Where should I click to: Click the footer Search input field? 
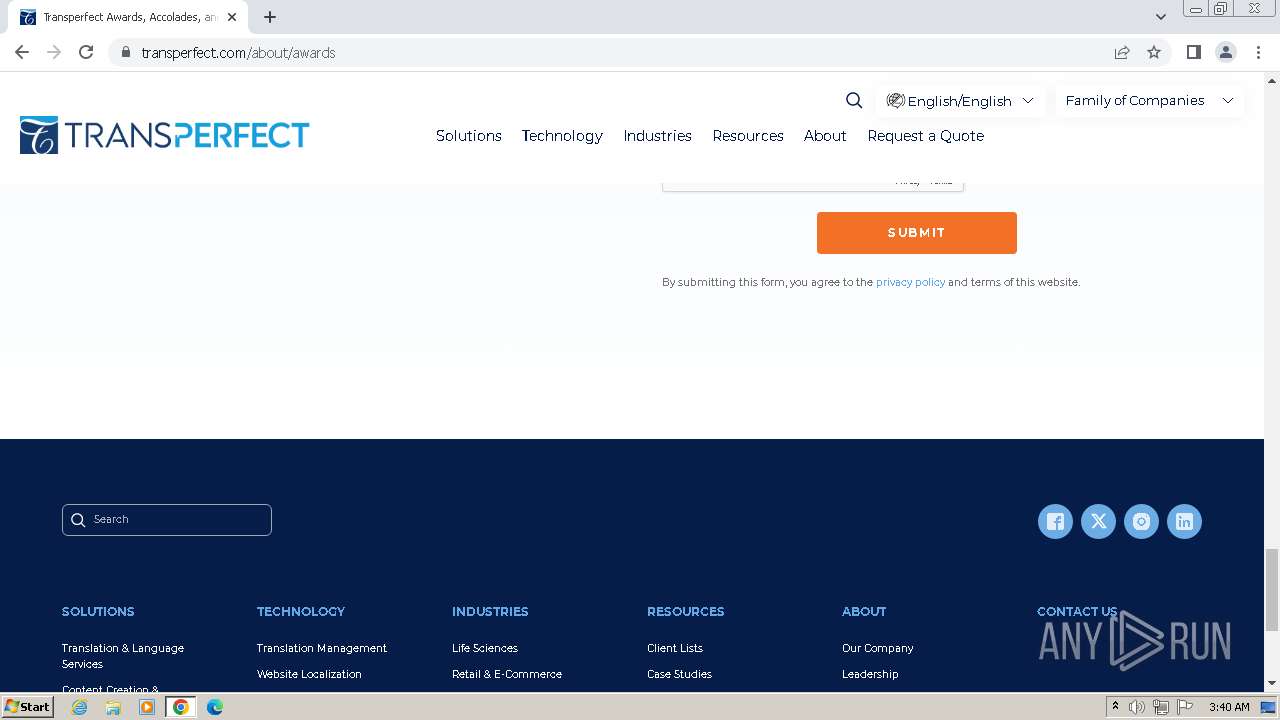[x=167, y=520]
